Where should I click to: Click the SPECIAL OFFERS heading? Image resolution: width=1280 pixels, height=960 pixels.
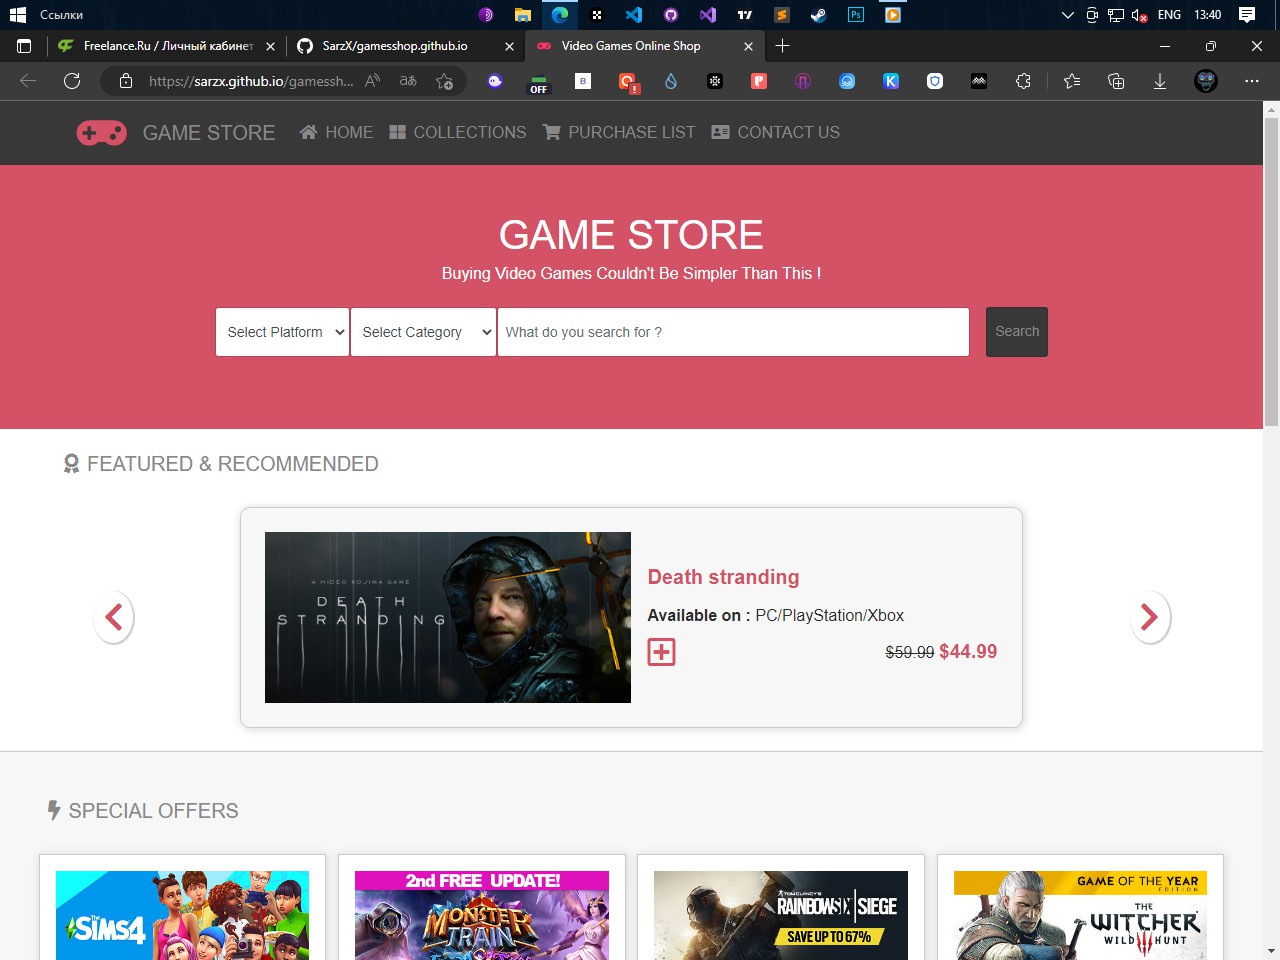154,811
